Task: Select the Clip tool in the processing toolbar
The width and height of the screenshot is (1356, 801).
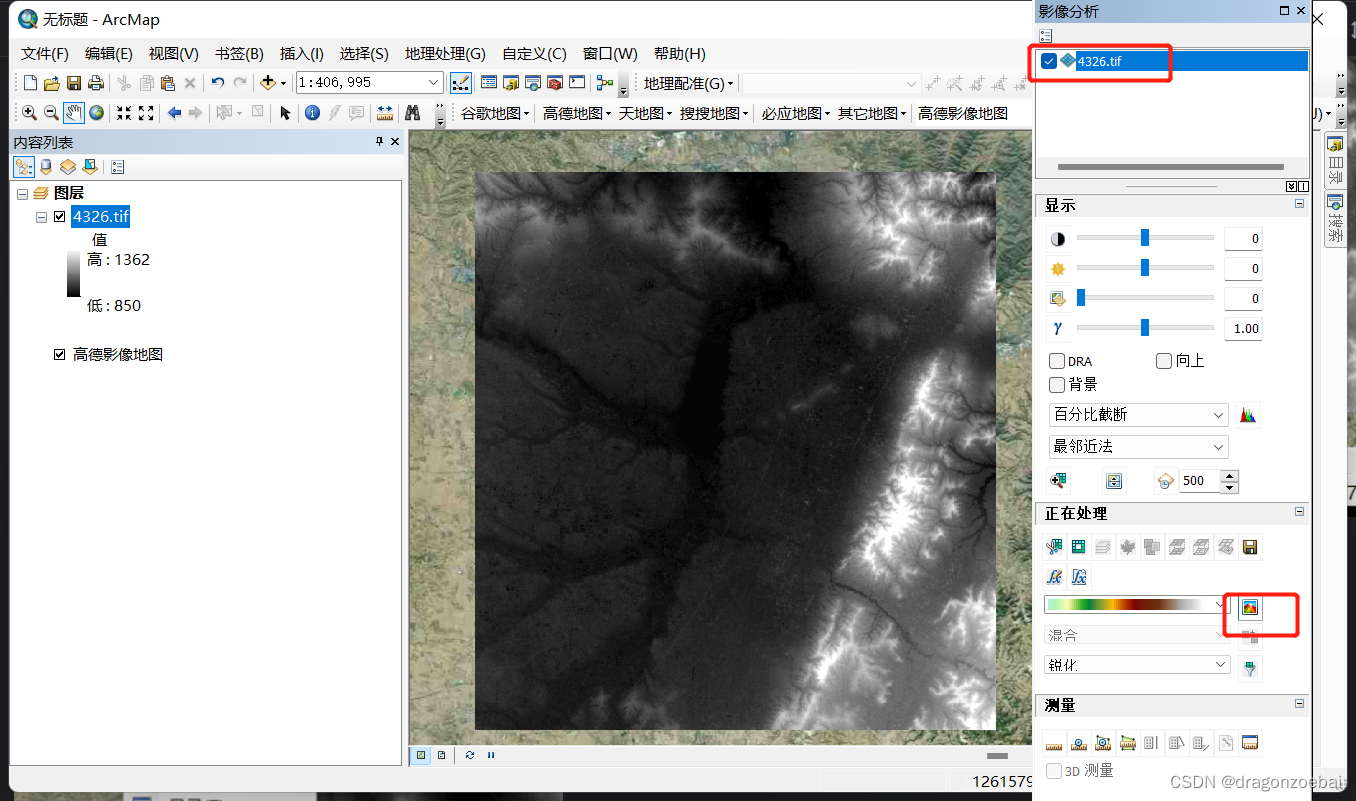Action: [1054, 547]
